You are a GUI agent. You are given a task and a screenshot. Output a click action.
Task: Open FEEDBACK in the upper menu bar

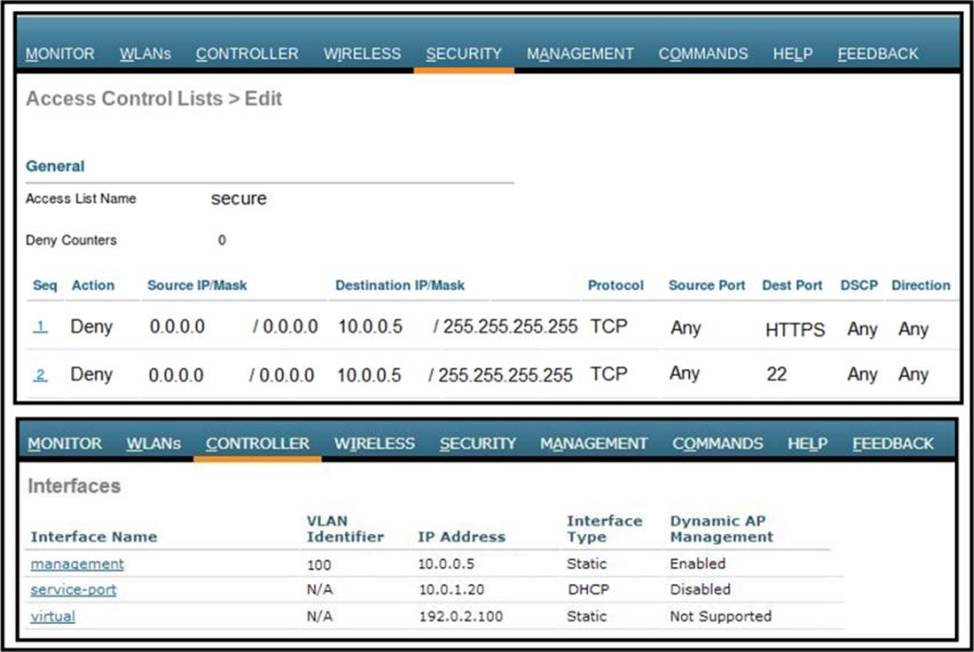877,54
